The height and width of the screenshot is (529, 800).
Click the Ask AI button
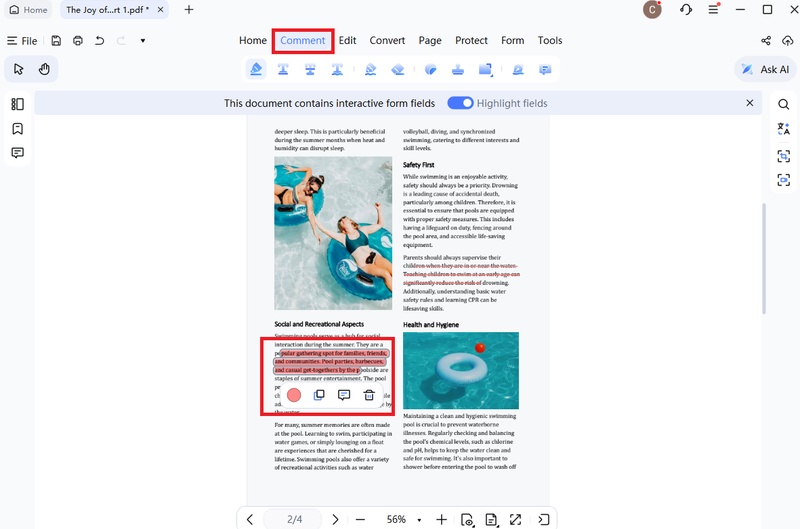tap(765, 69)
